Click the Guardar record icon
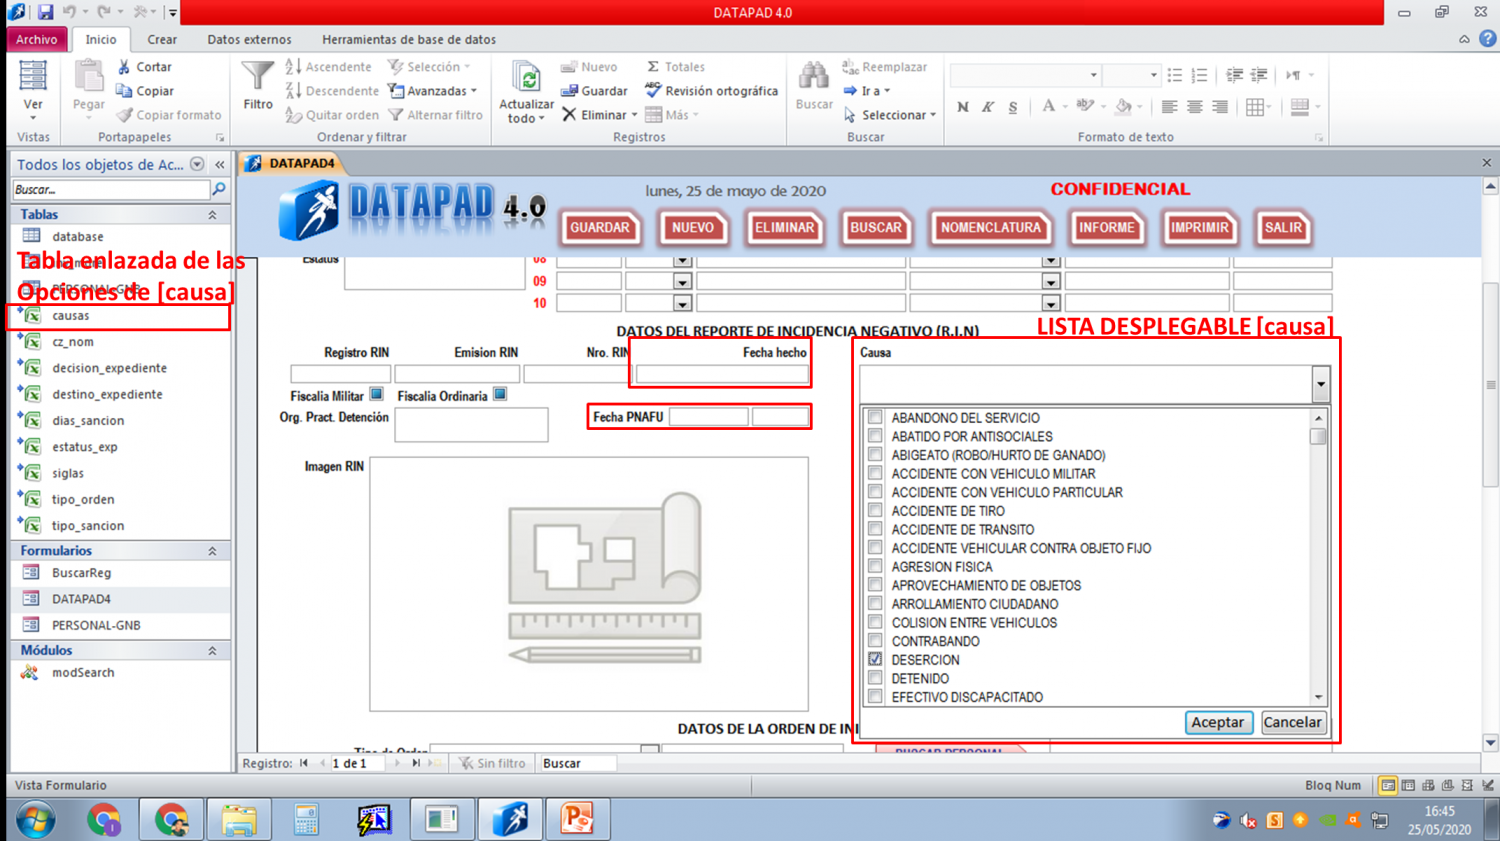The height and width of the screenshot is (841, 1500). tap(568, 91)
